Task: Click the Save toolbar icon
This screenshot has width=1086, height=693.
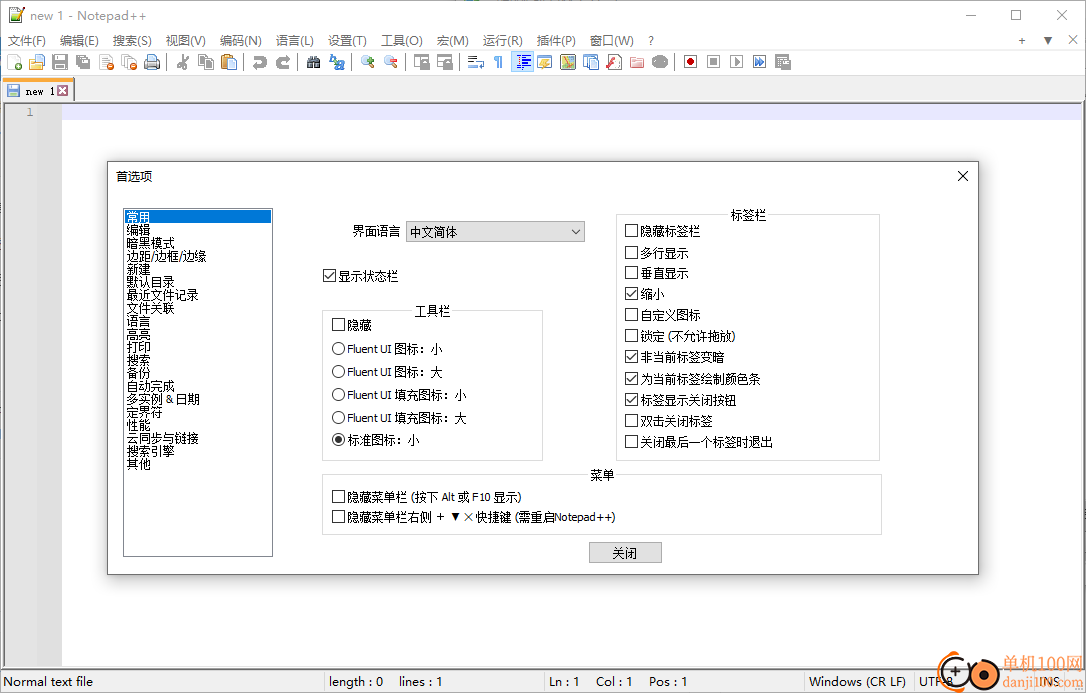Action: (x=60, y=62)
